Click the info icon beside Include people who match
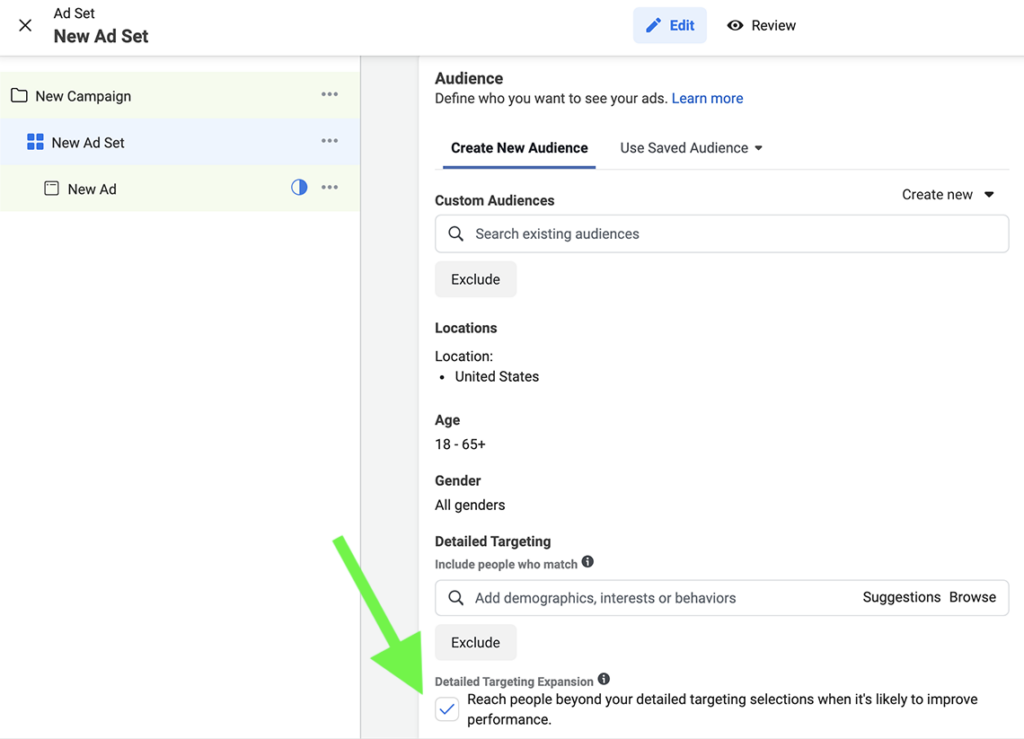1024x739 pixels. coord(588,563)
